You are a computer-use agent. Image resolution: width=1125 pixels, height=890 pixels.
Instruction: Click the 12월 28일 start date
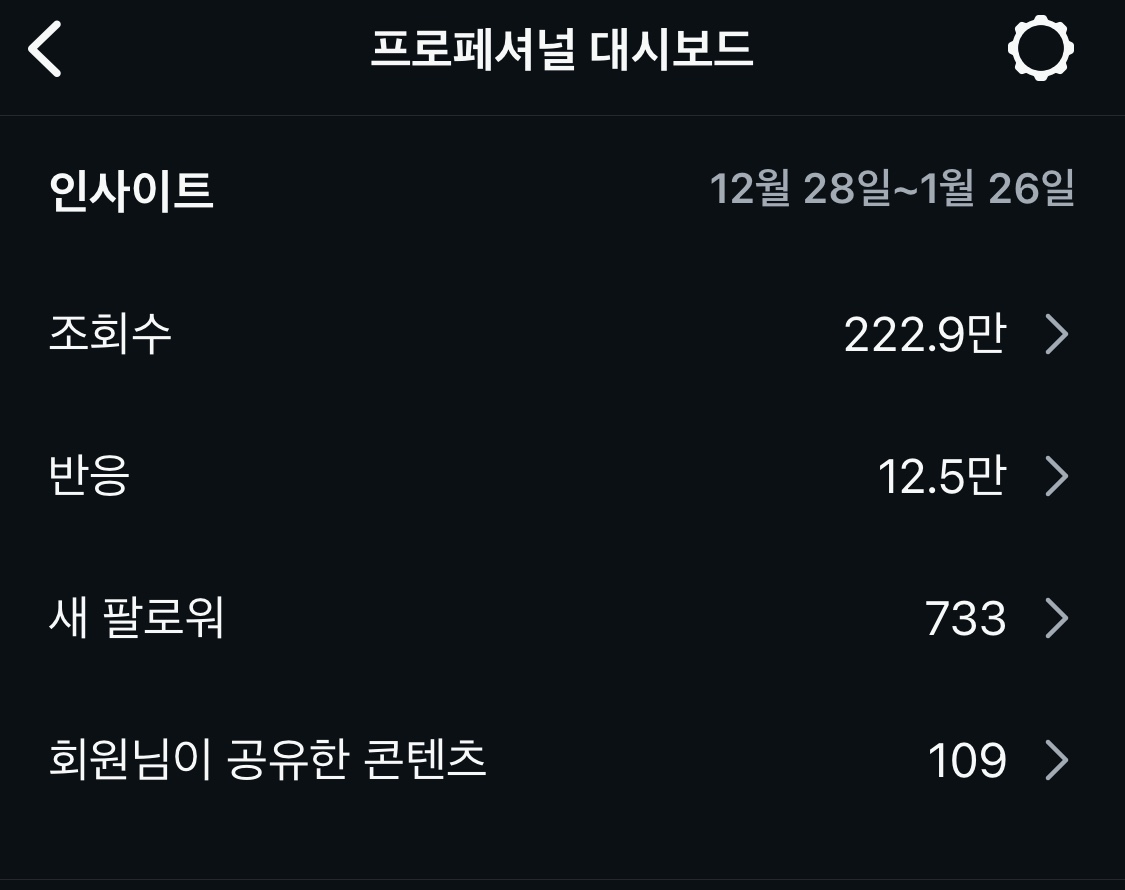click(798, 188)
